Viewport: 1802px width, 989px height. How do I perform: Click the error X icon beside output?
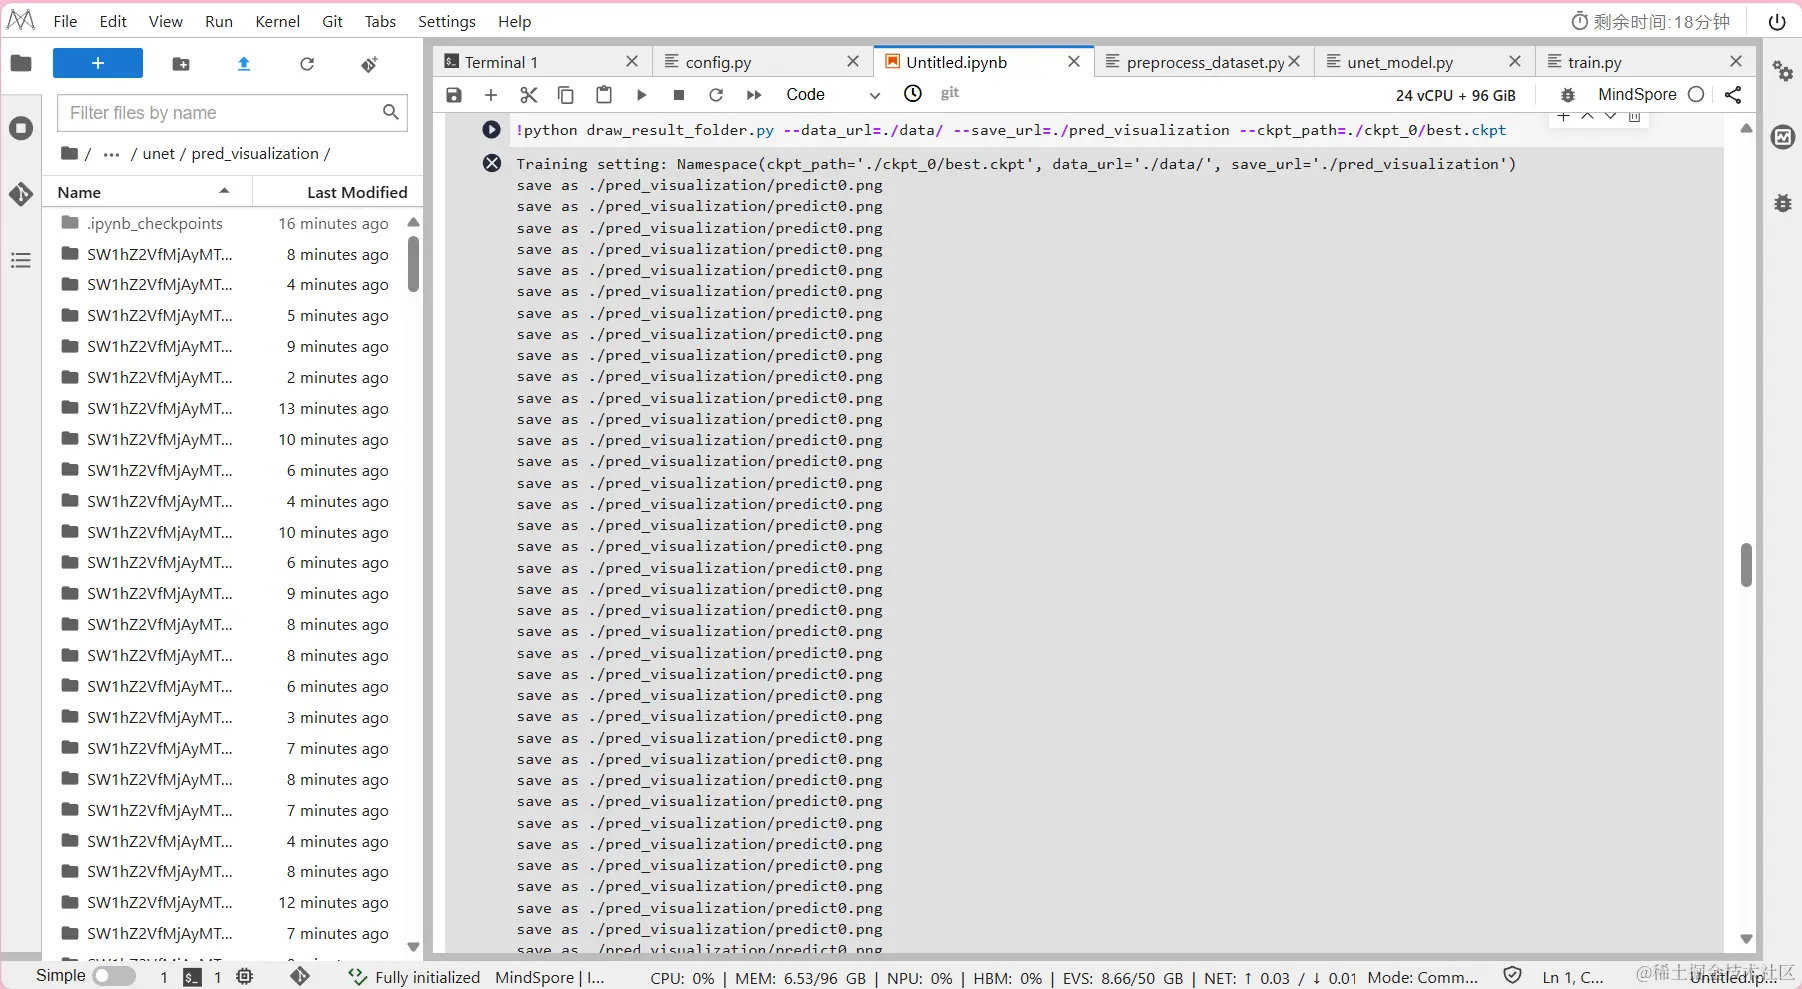(492, 163)
